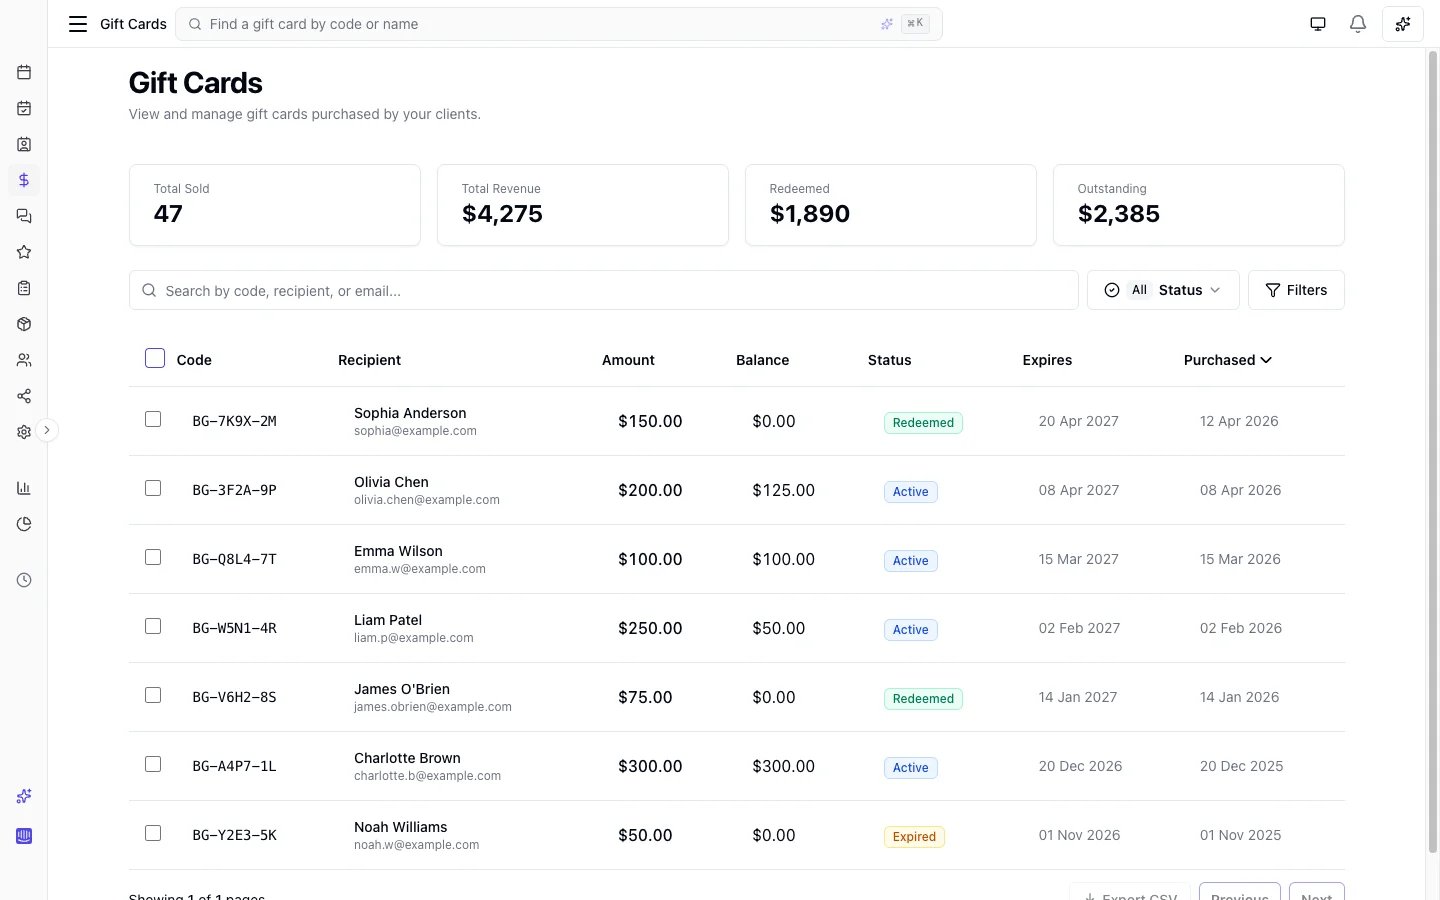The image size is (1440, 900).
Task: Open the calendar-check icon in sidebar
Action: click(x=24, y=108)
